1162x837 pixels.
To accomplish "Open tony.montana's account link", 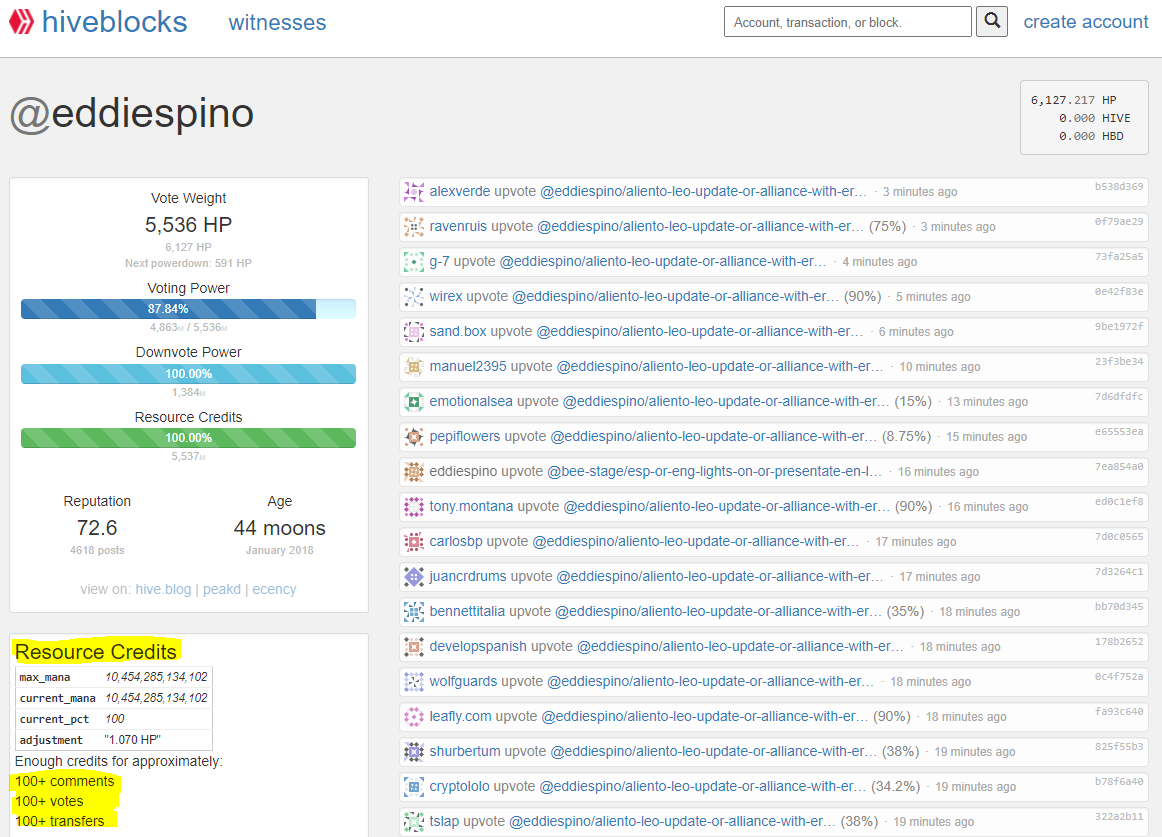I will click(x=471, y=506).
